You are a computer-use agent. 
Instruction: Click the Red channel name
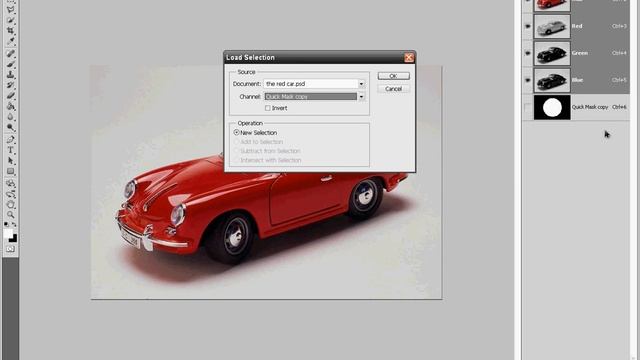tap(577, 26)
